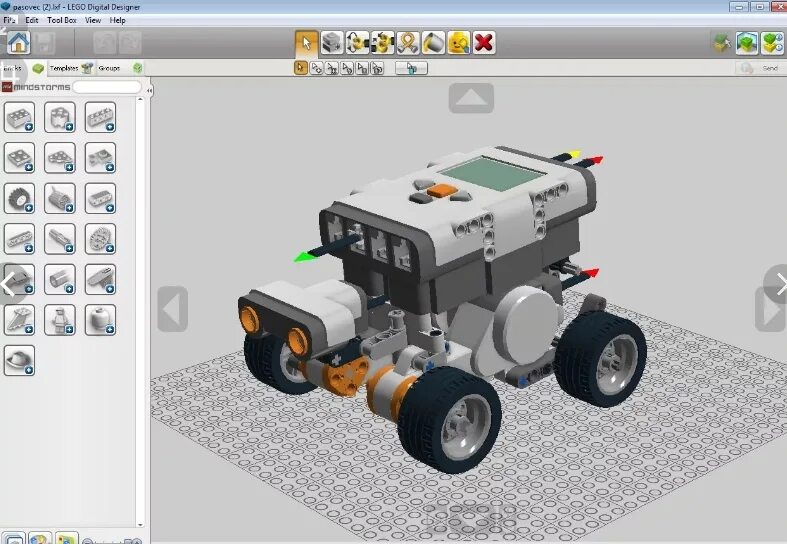Switch to the Groups tab
Viewport: 787px width, 544px height.
point(120,68)
